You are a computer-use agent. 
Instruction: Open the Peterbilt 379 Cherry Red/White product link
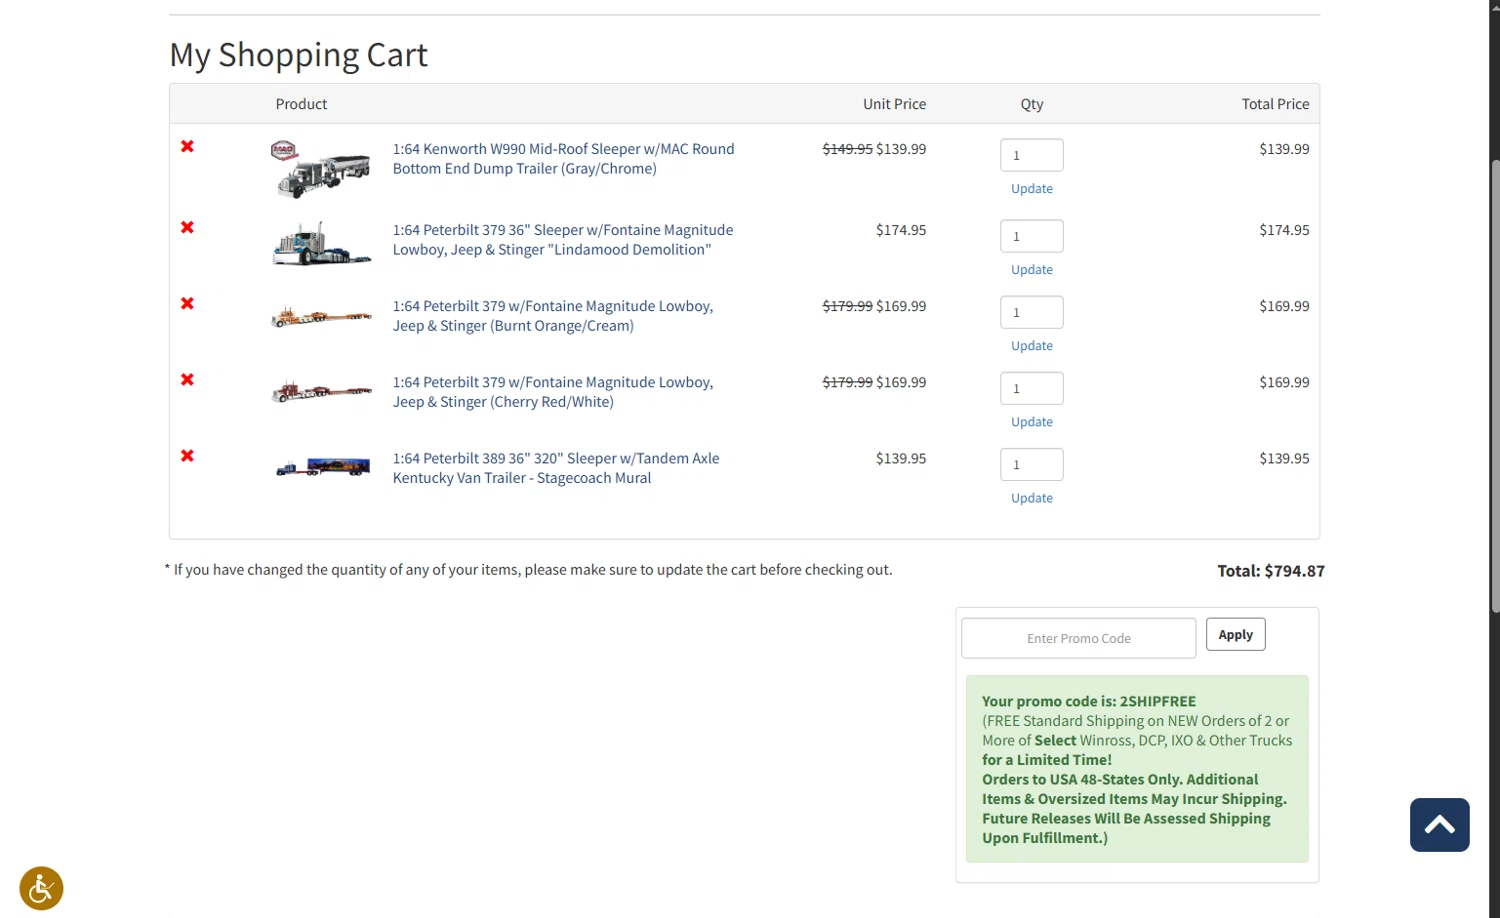click(553, 392)
